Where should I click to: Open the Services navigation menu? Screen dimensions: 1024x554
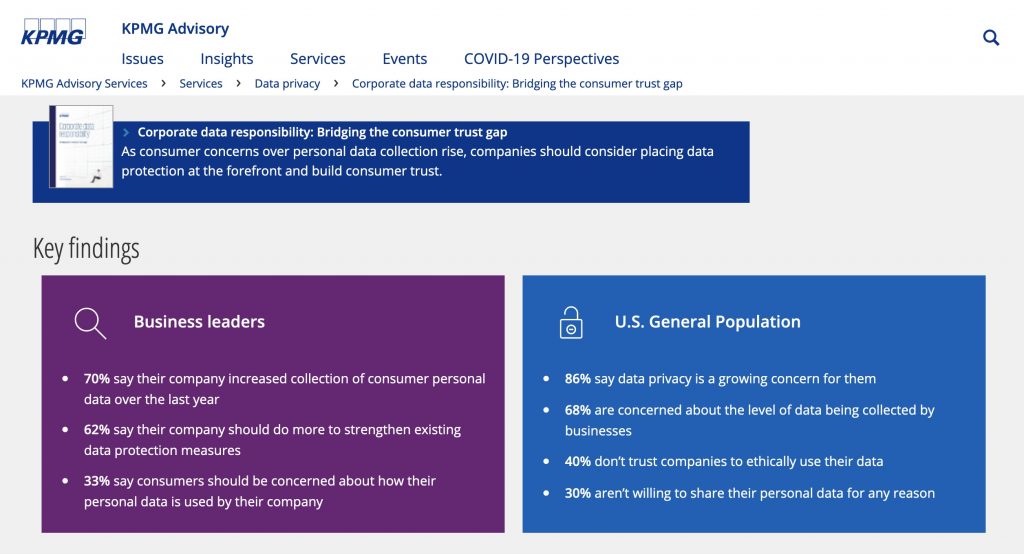[317, 59]
